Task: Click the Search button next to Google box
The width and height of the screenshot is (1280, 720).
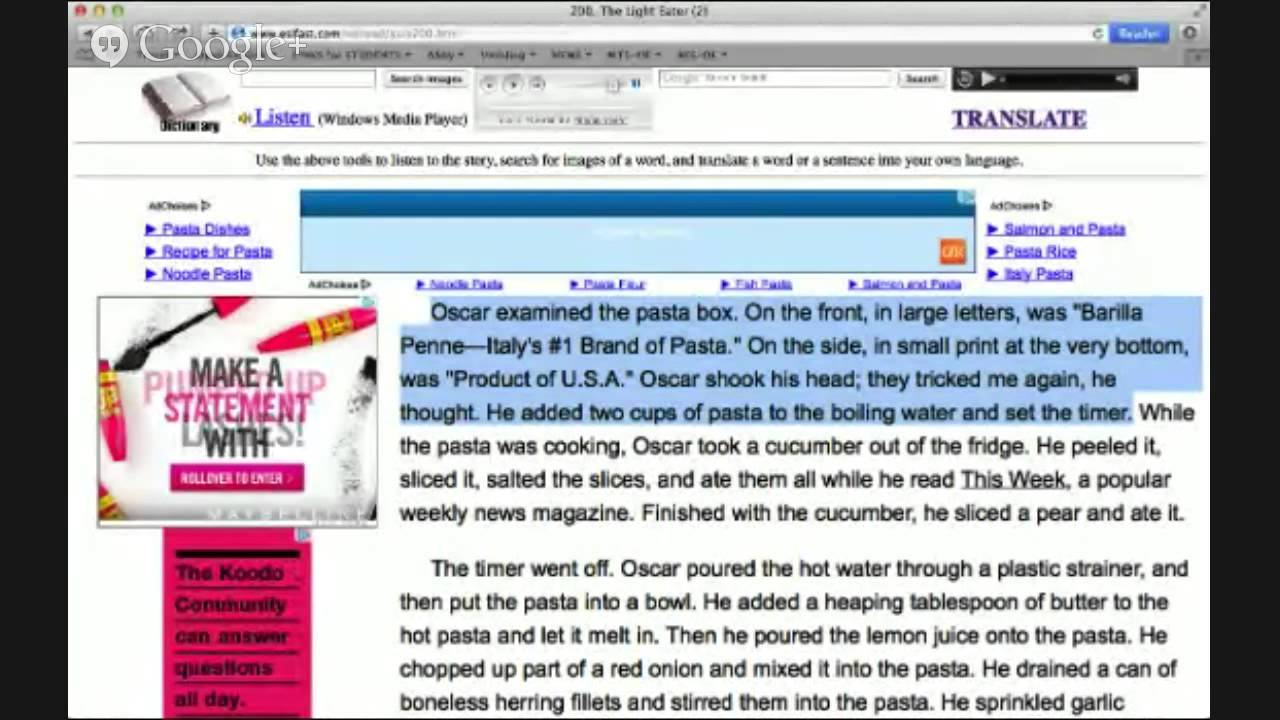Action: pyautogui.click(x=920, y=78)
